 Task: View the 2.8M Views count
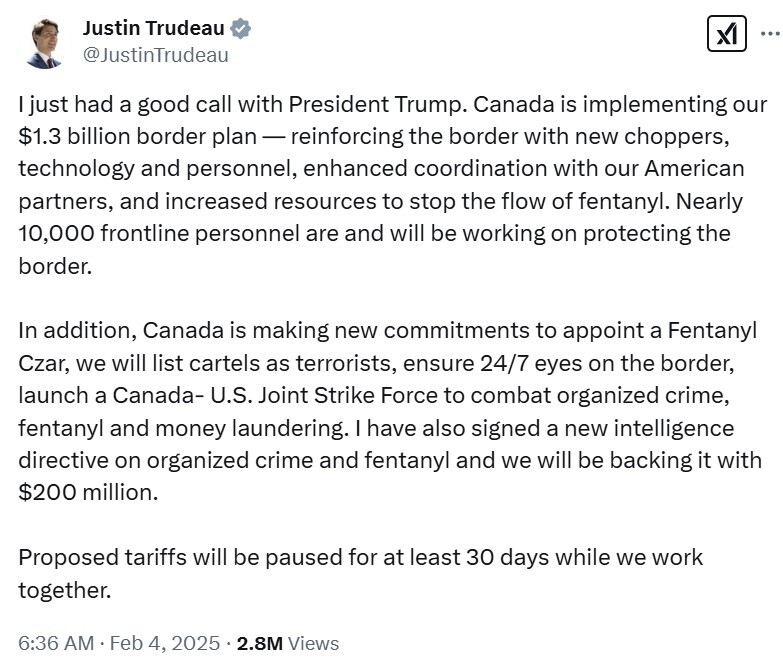288,643
